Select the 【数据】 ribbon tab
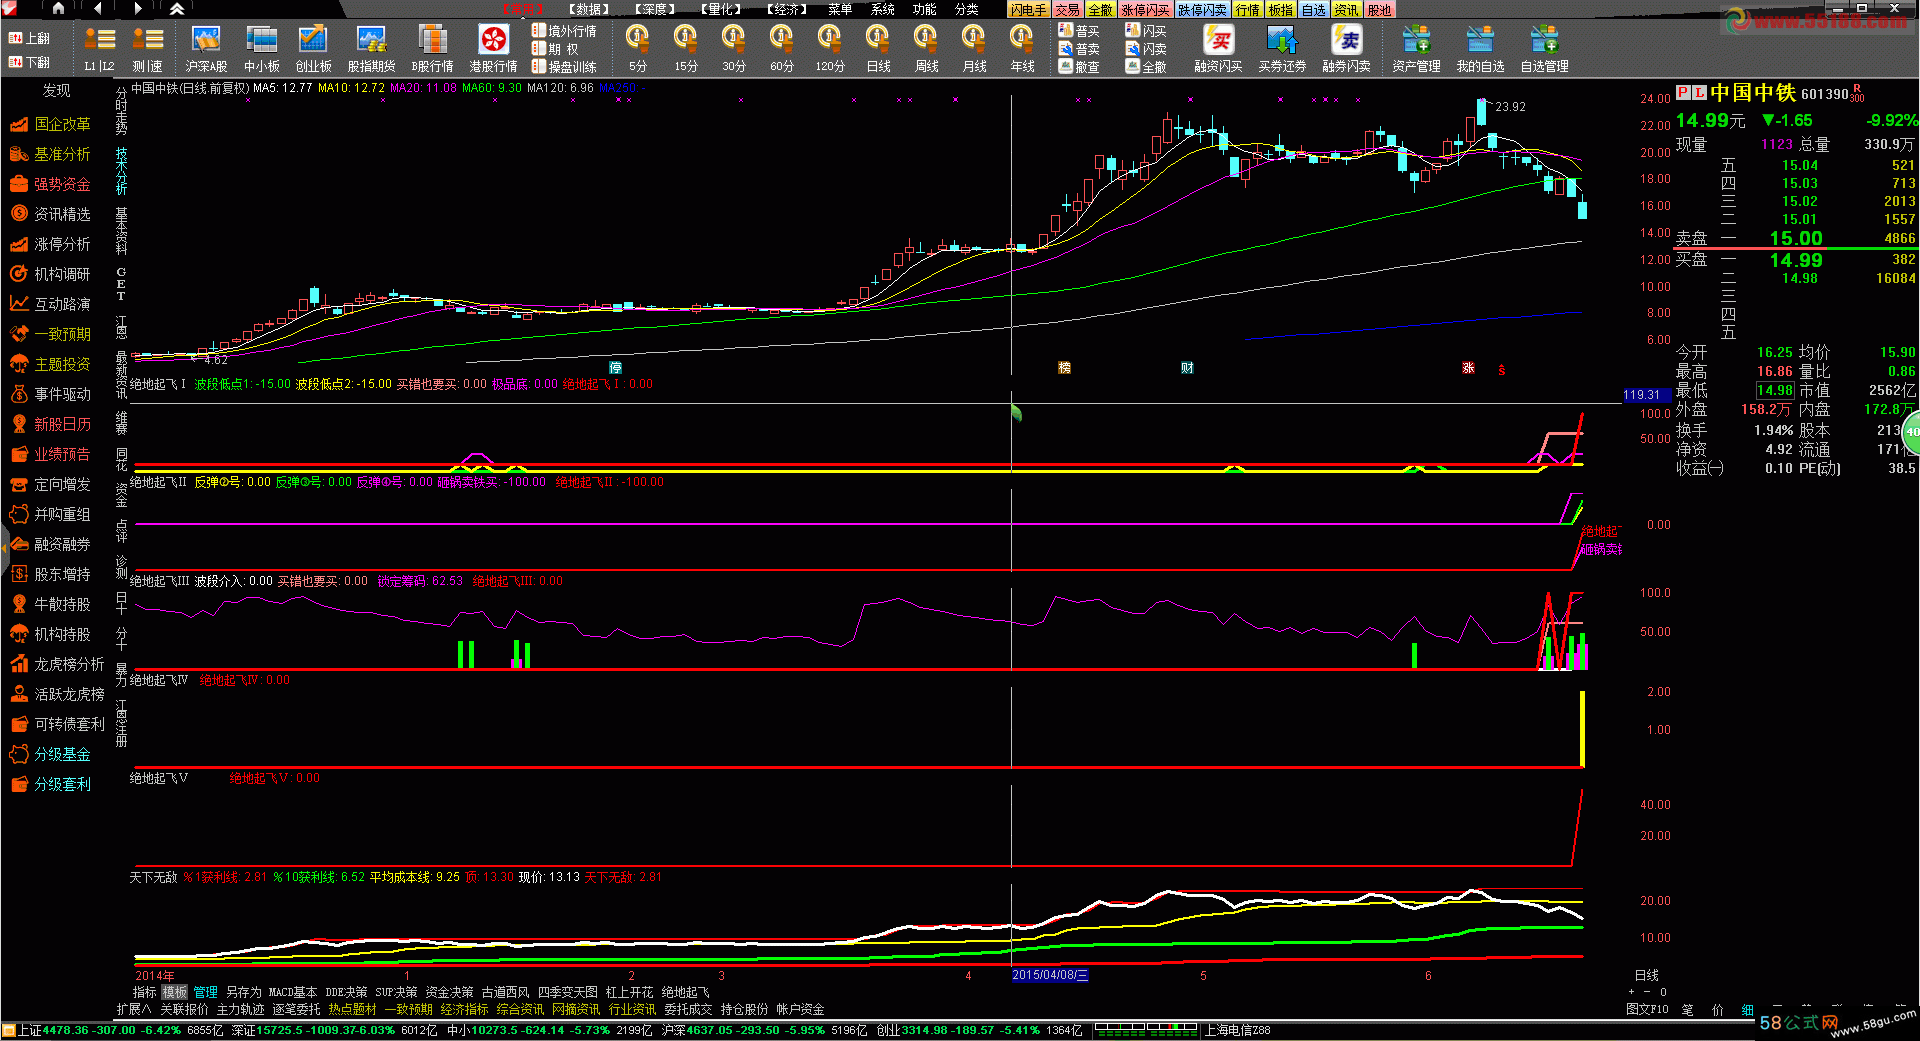Viewport: 1920px width, 1041px height. click(x=589, y=9)
